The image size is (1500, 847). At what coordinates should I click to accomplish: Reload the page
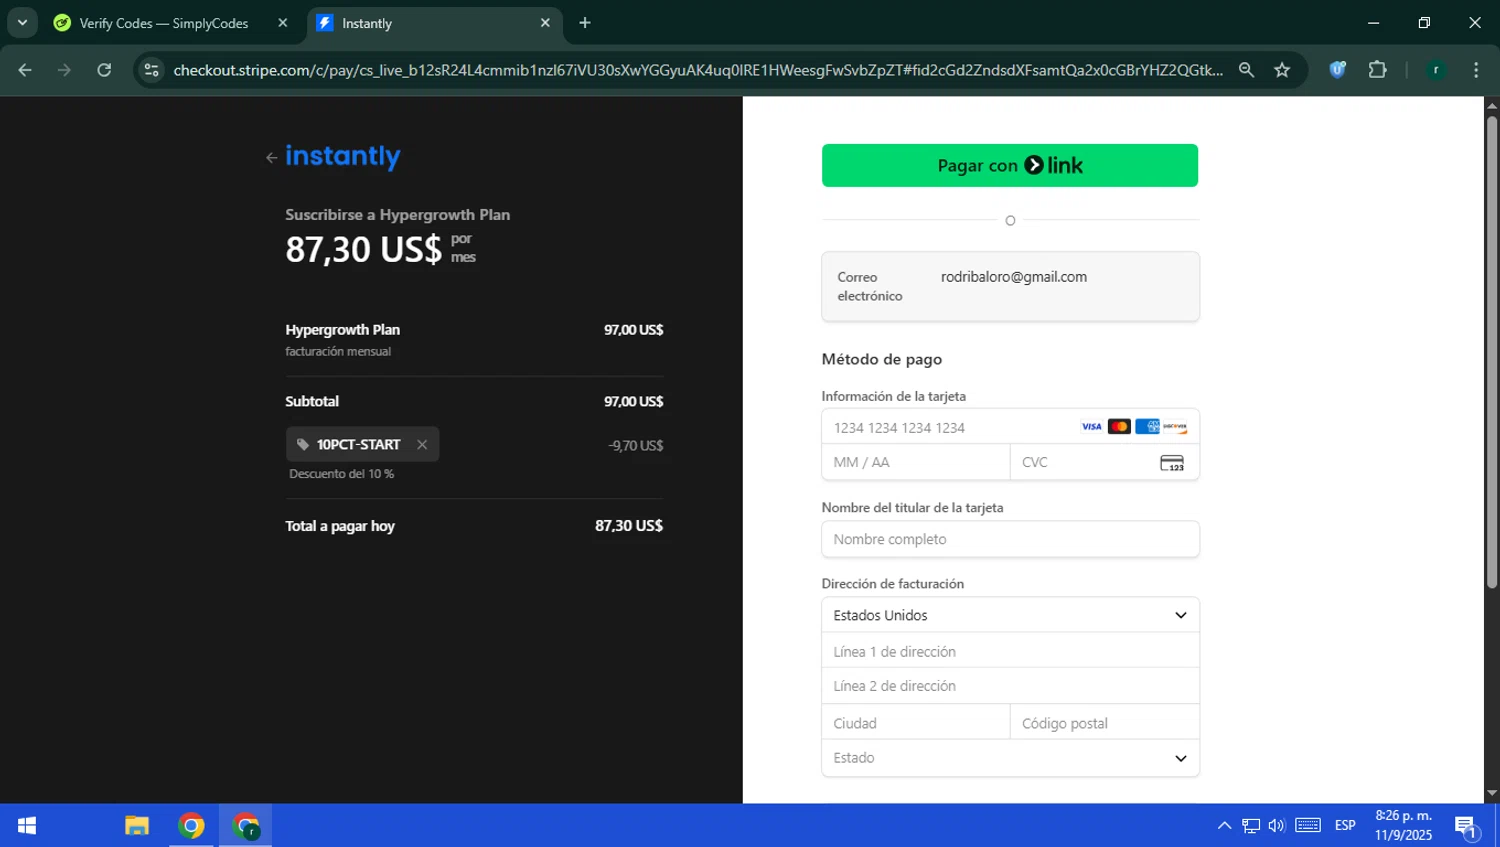(x=104, y=70)
